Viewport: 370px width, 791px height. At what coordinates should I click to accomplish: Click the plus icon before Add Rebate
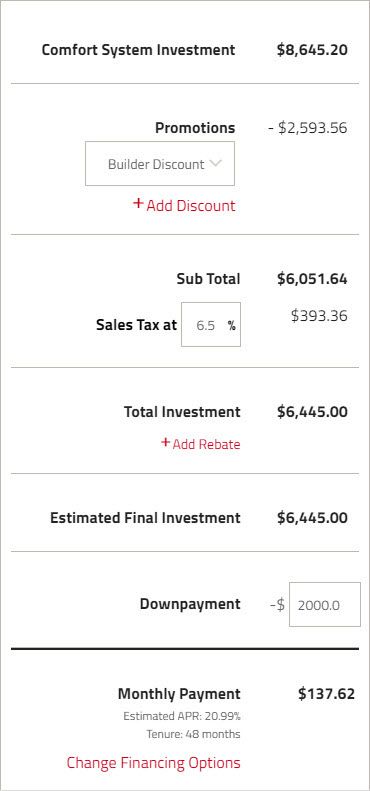point(165,442)
